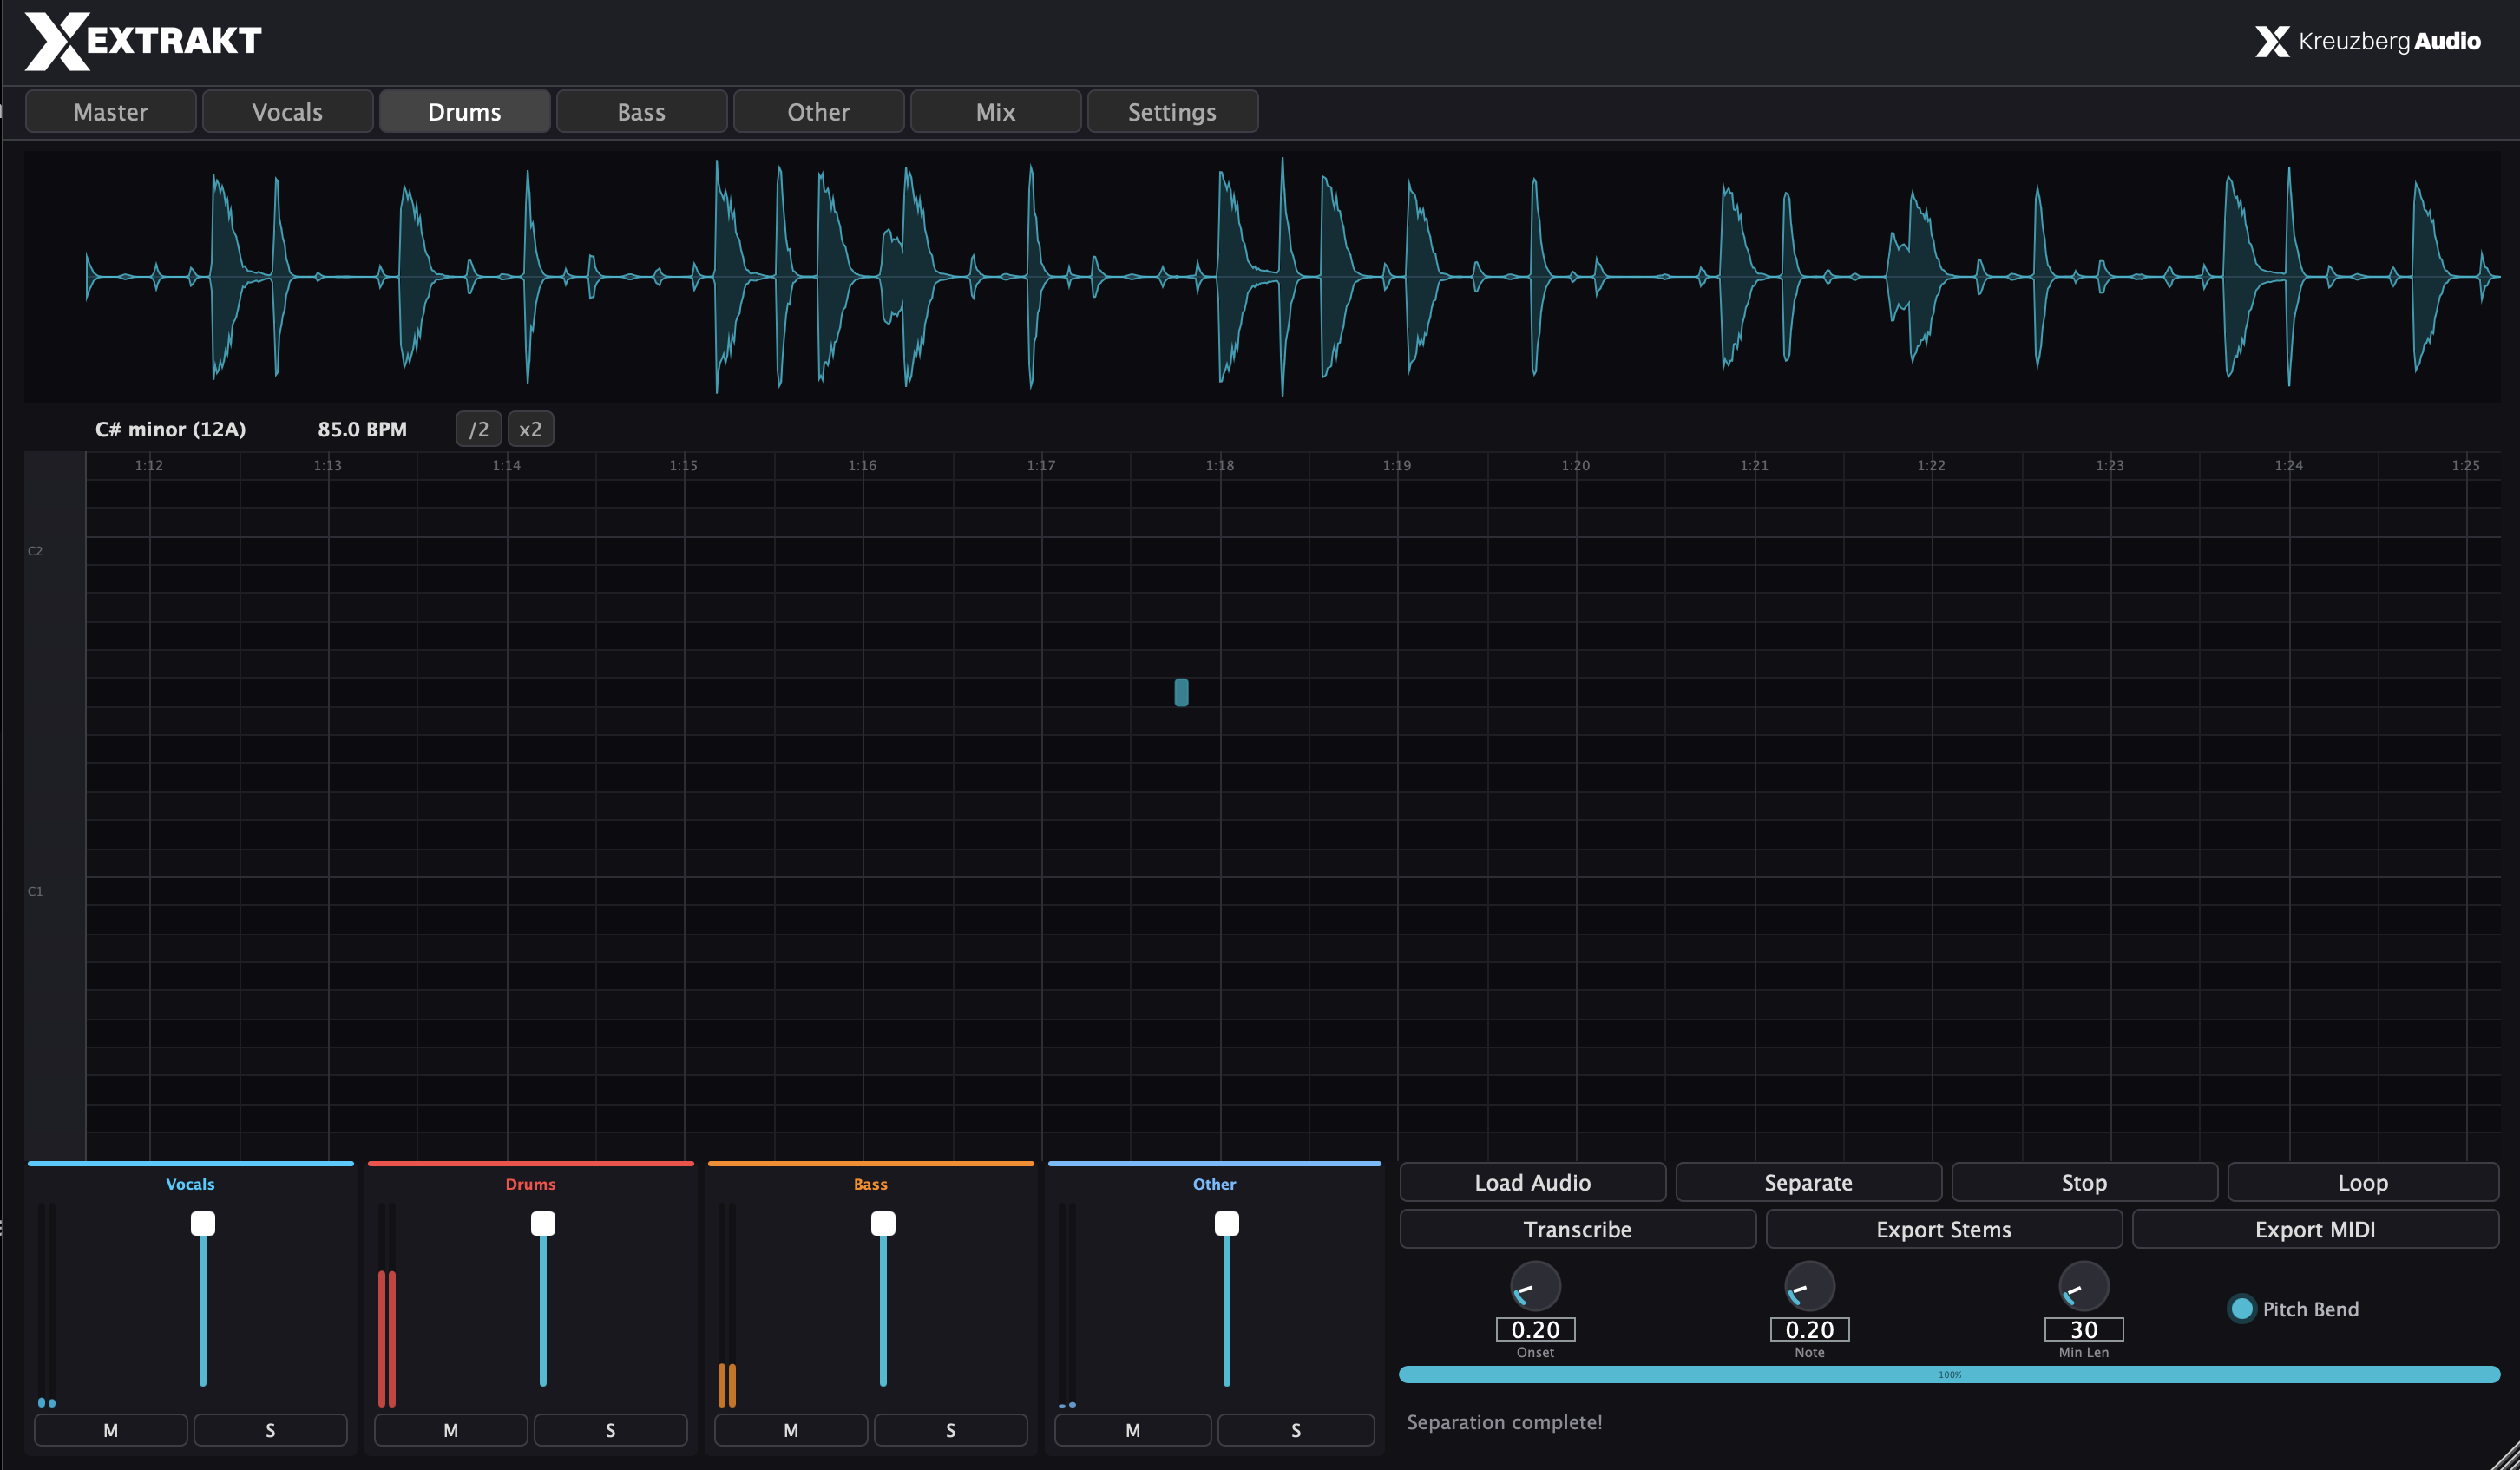Click the Bass volume fader handle
This screenshot has height=1470, width=2520.
pyautogui.click(x=883, y=1223)
